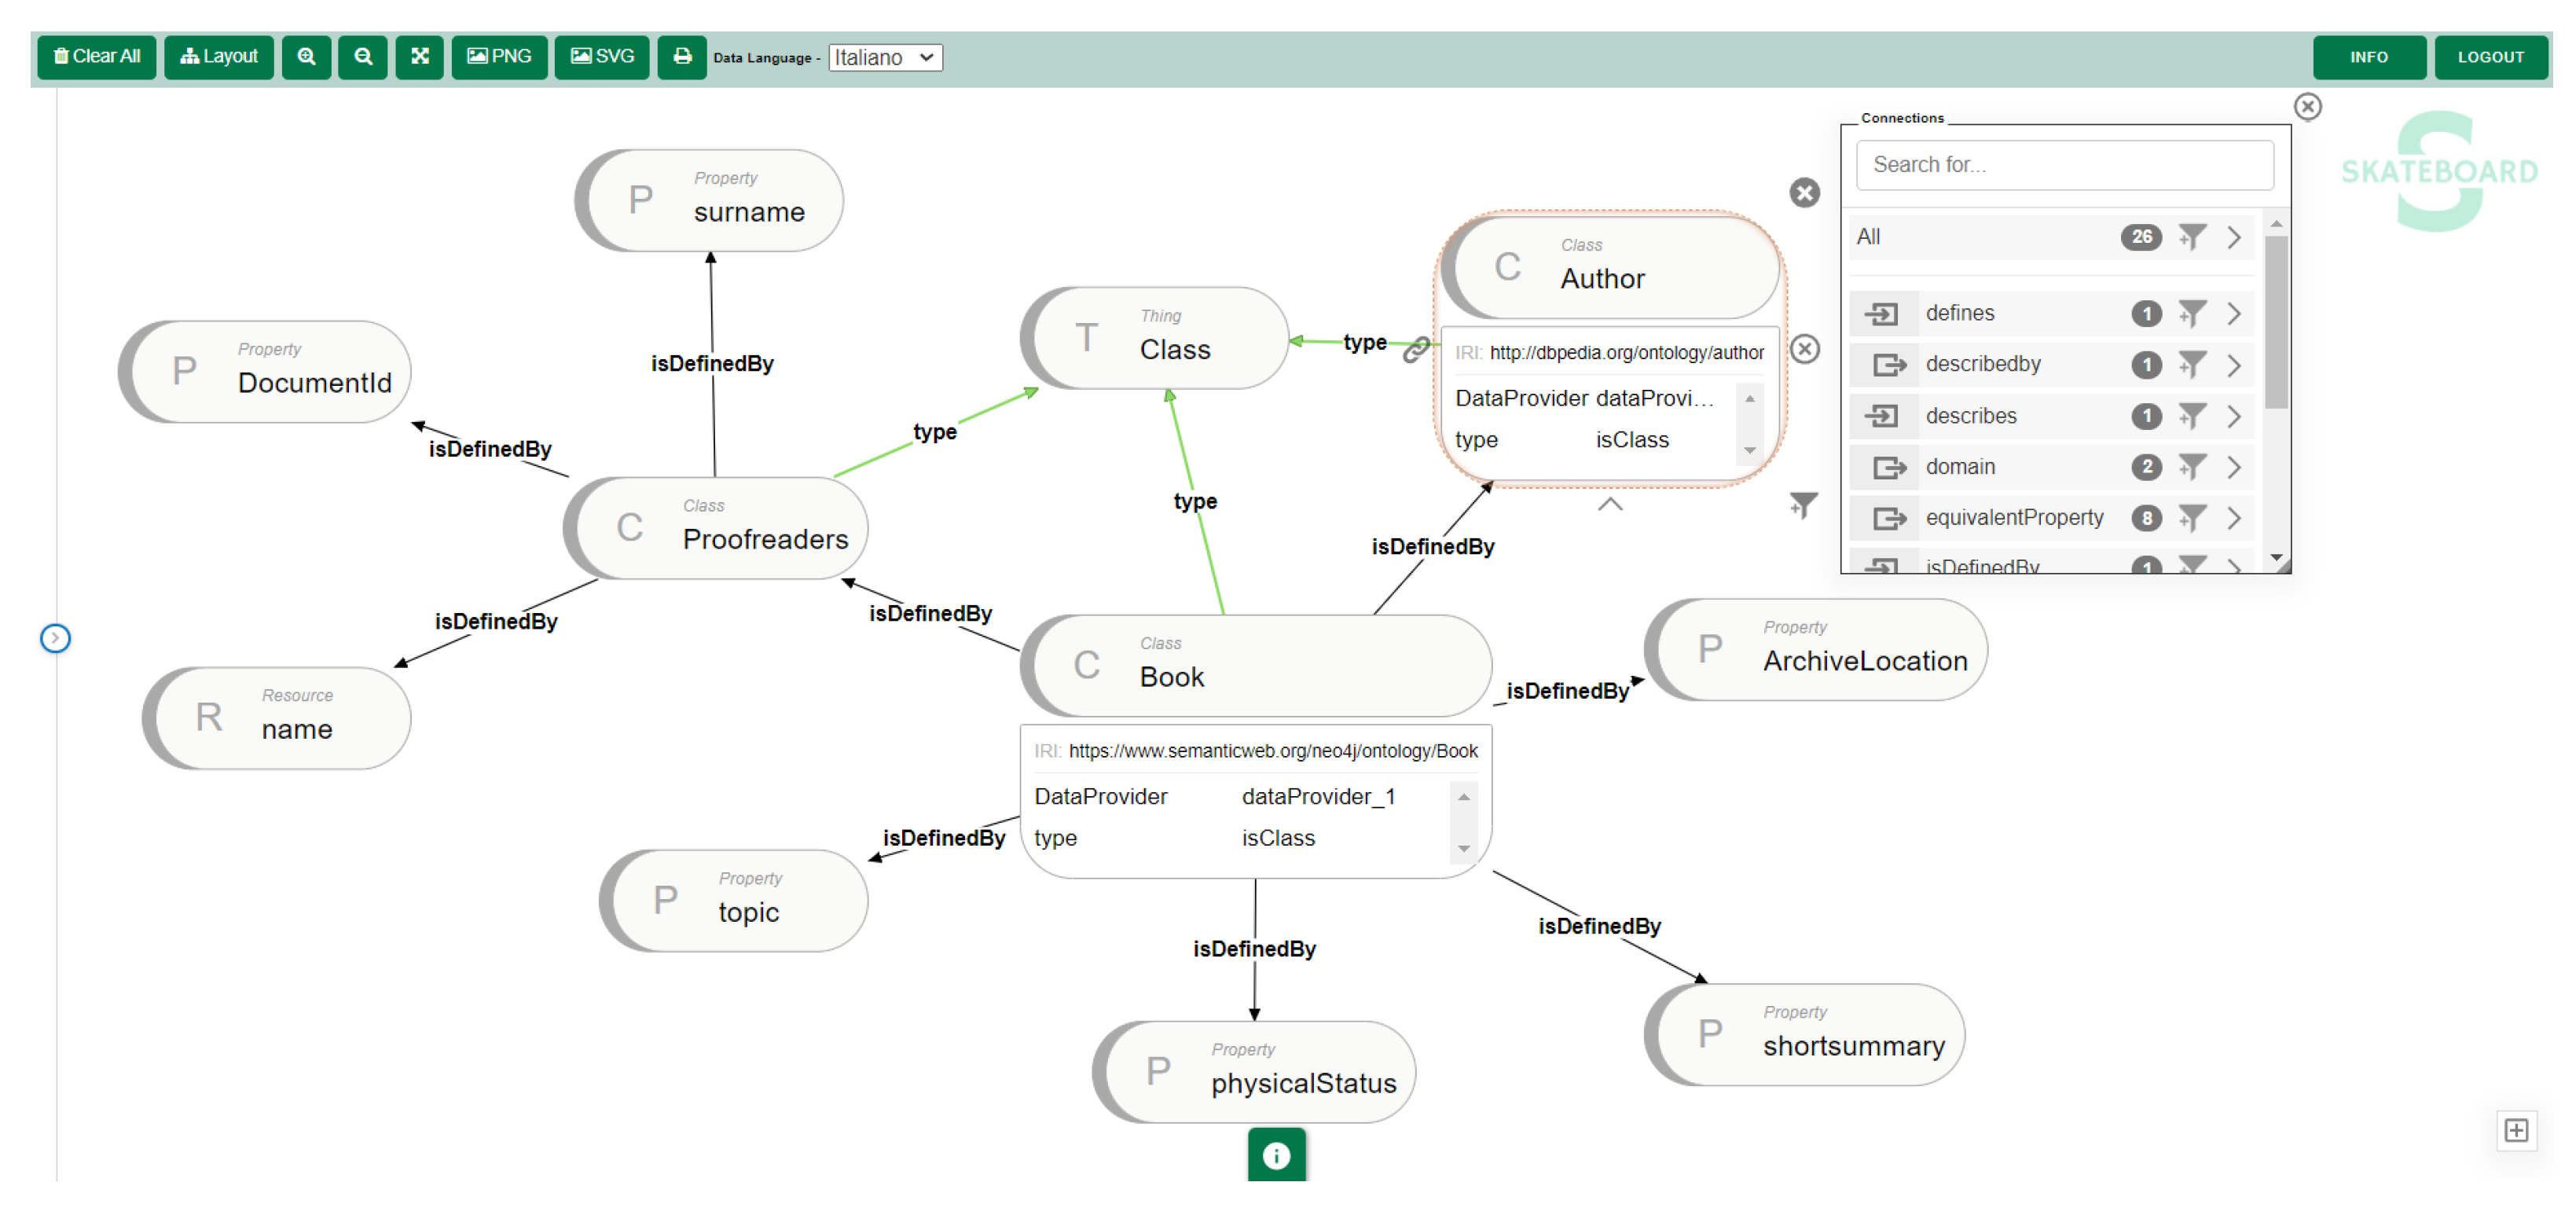This screenshot has height=1215, width=2576.
Task: Expand the describedby connection row
Action: coord(2234,365)
